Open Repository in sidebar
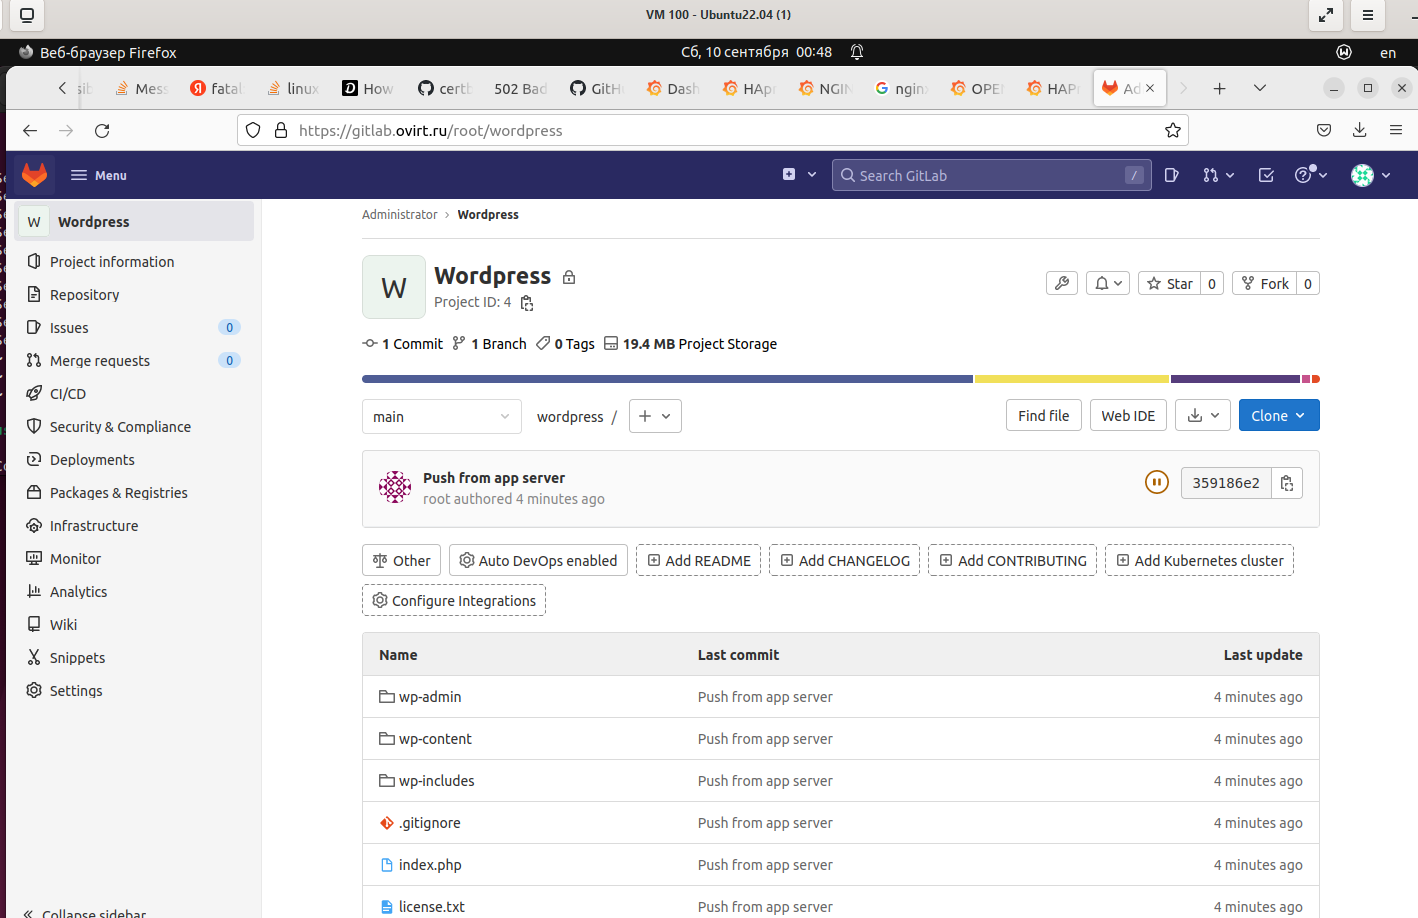This screenshot has width=1418, height=918. (85, 295)
